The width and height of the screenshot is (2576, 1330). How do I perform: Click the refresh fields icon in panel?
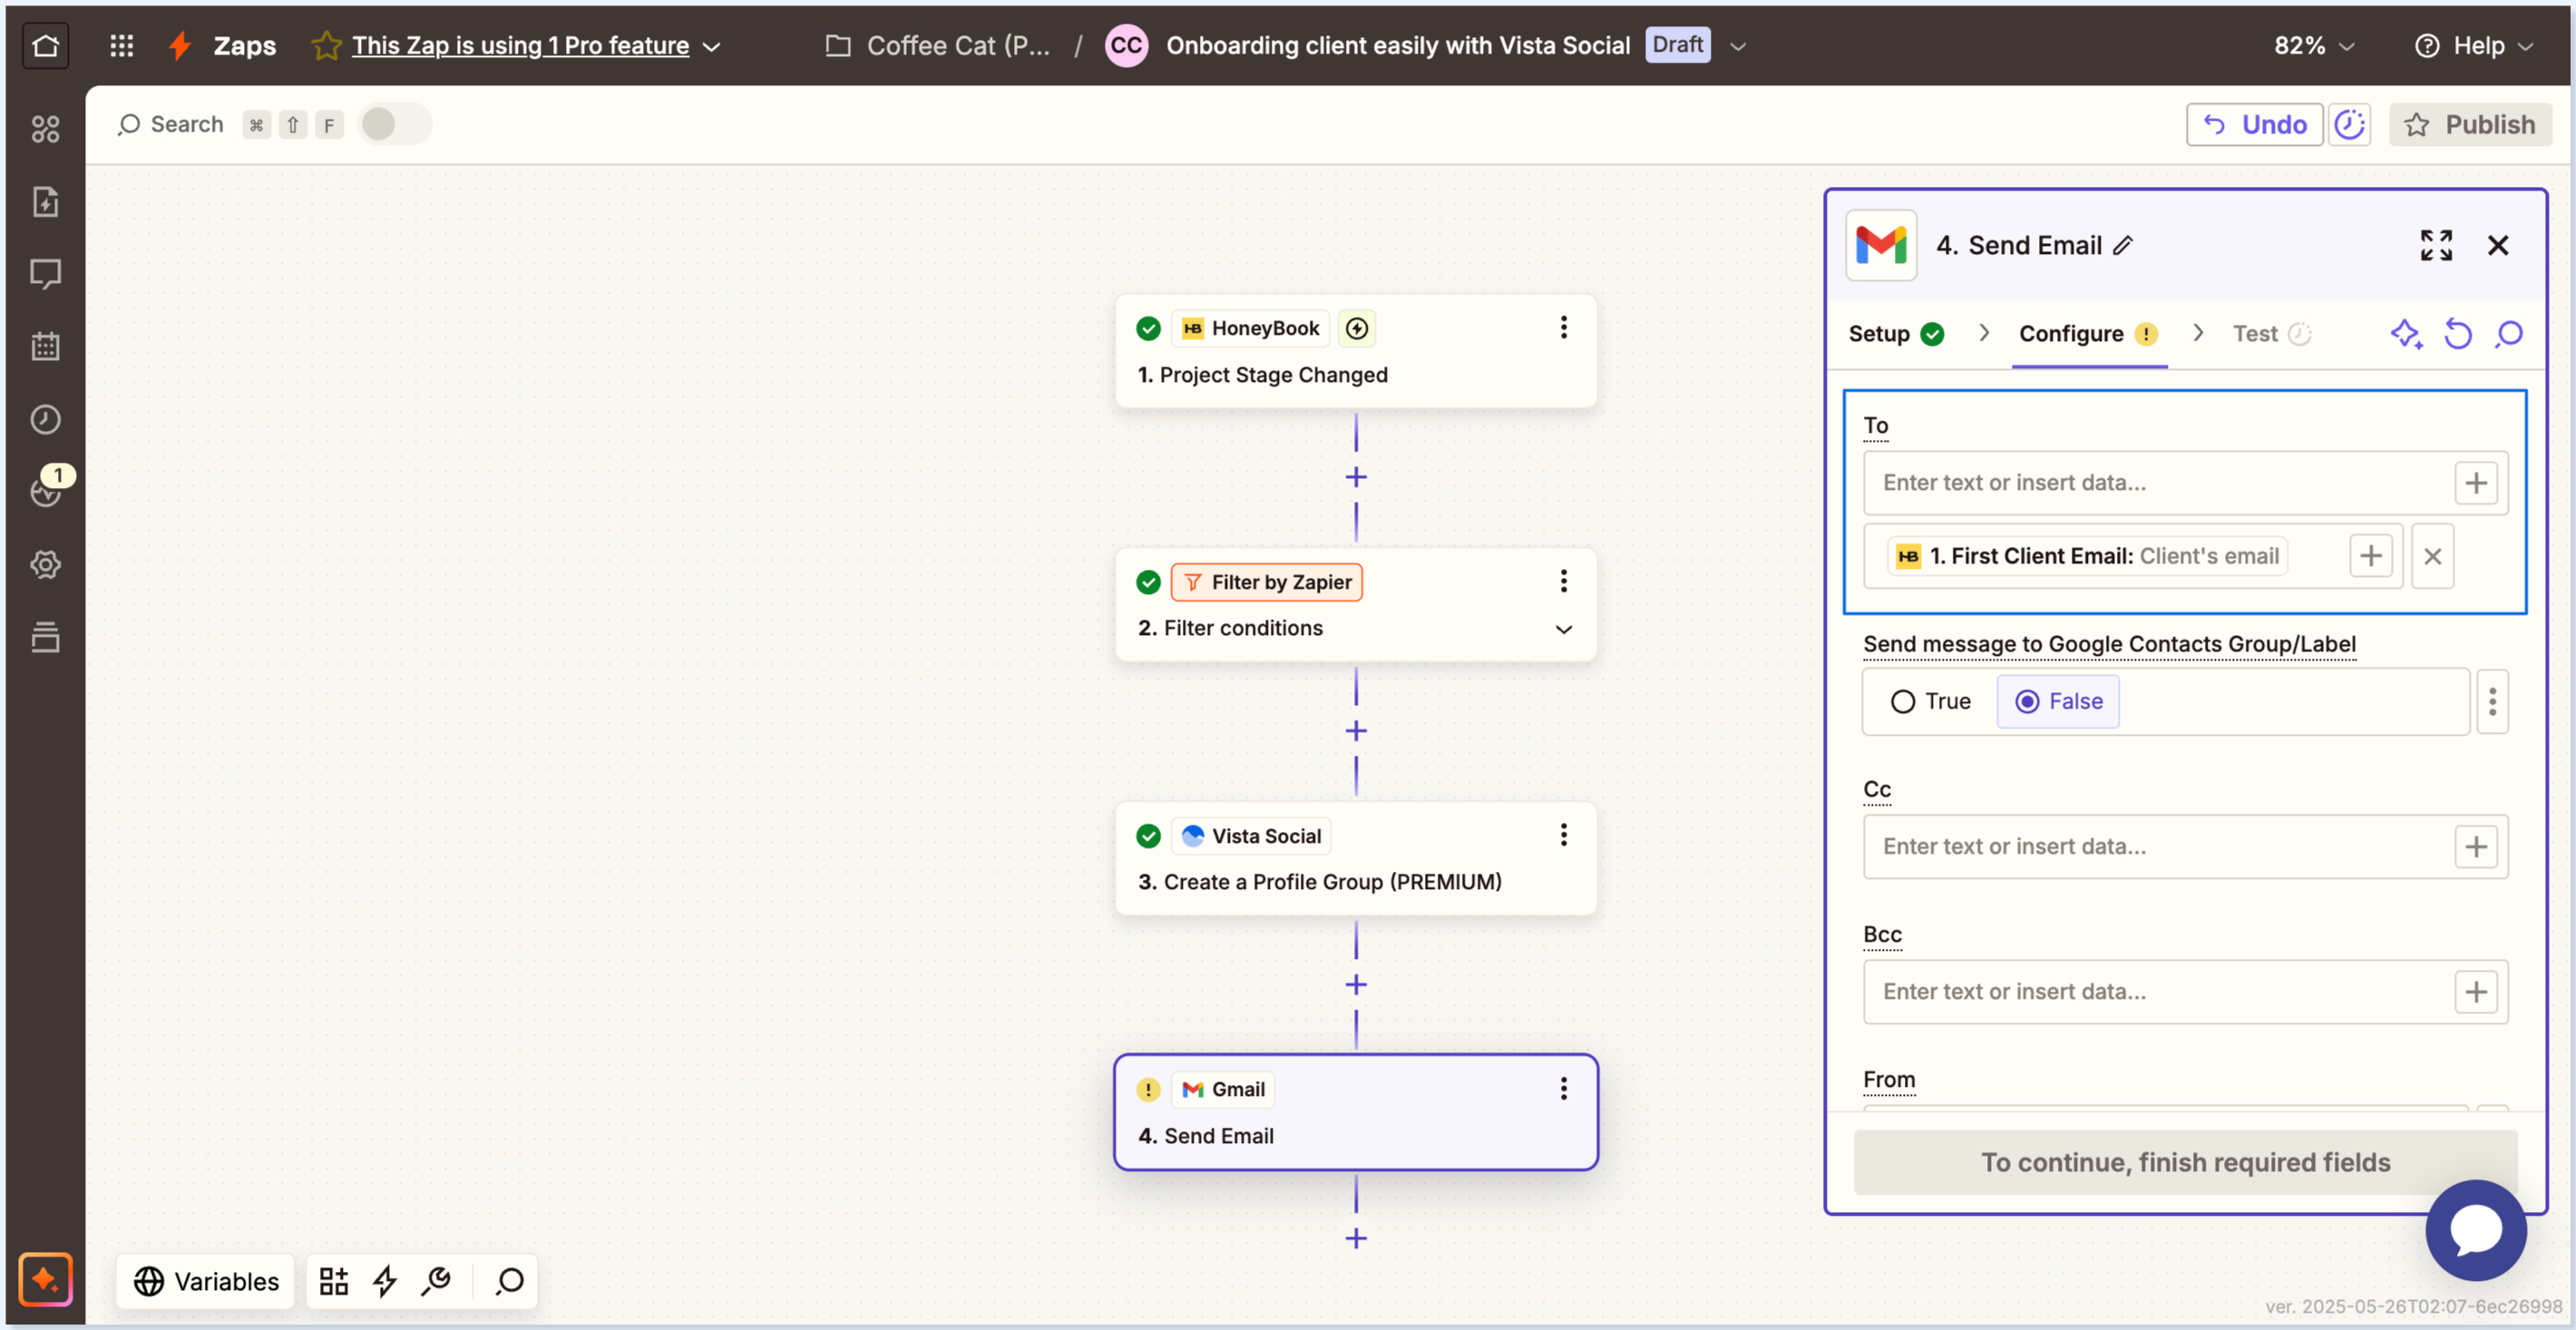2457,334
